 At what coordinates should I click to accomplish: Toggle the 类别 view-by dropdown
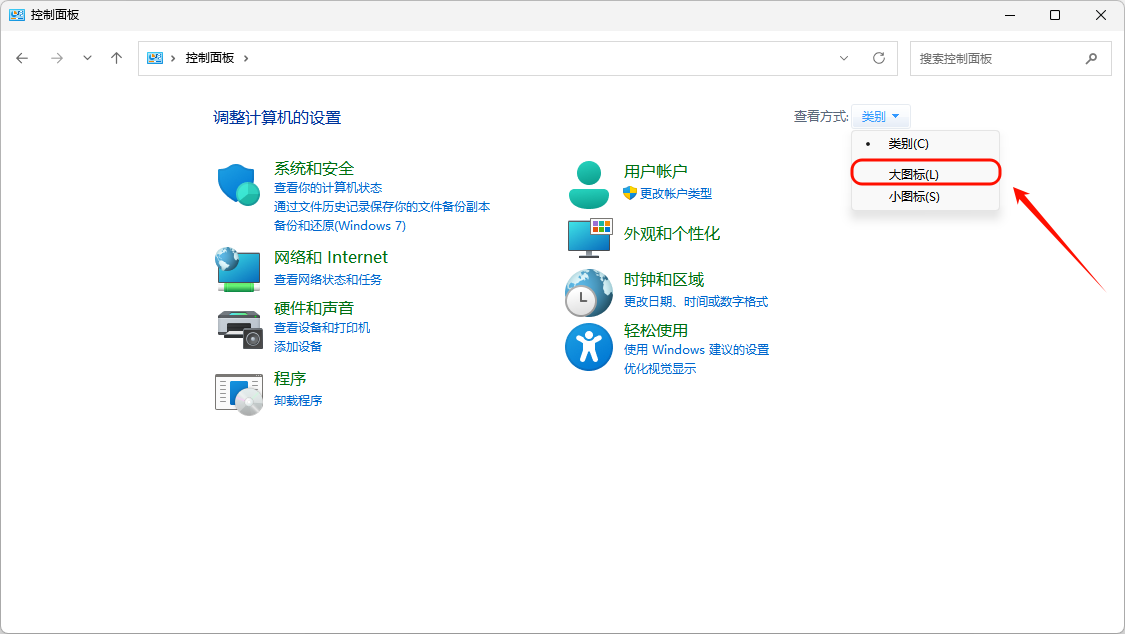(880, 116)
